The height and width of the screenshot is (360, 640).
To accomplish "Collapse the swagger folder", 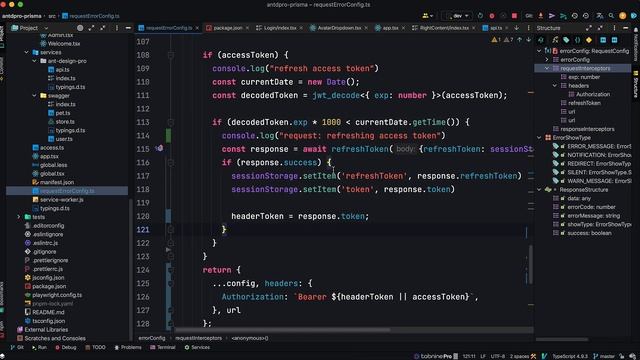I will (34, 96).
